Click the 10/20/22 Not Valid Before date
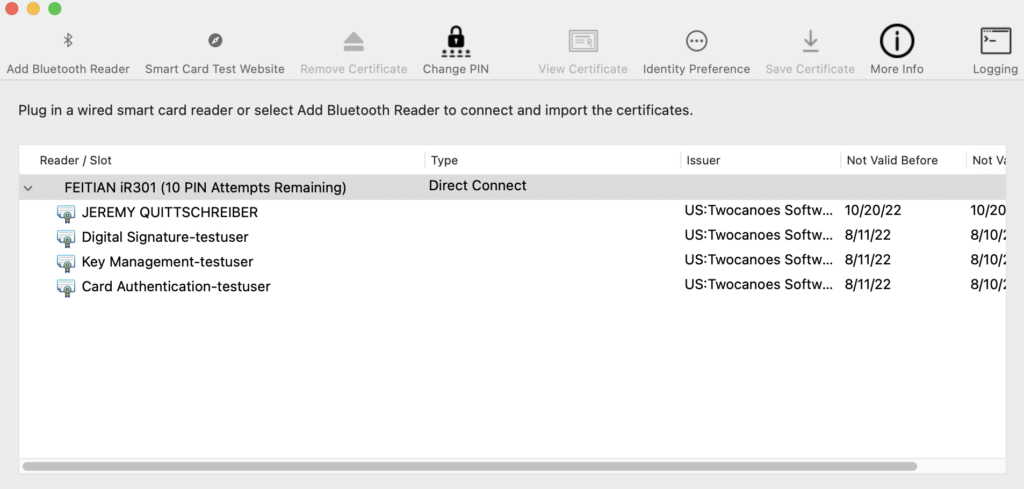 [873, 211]
